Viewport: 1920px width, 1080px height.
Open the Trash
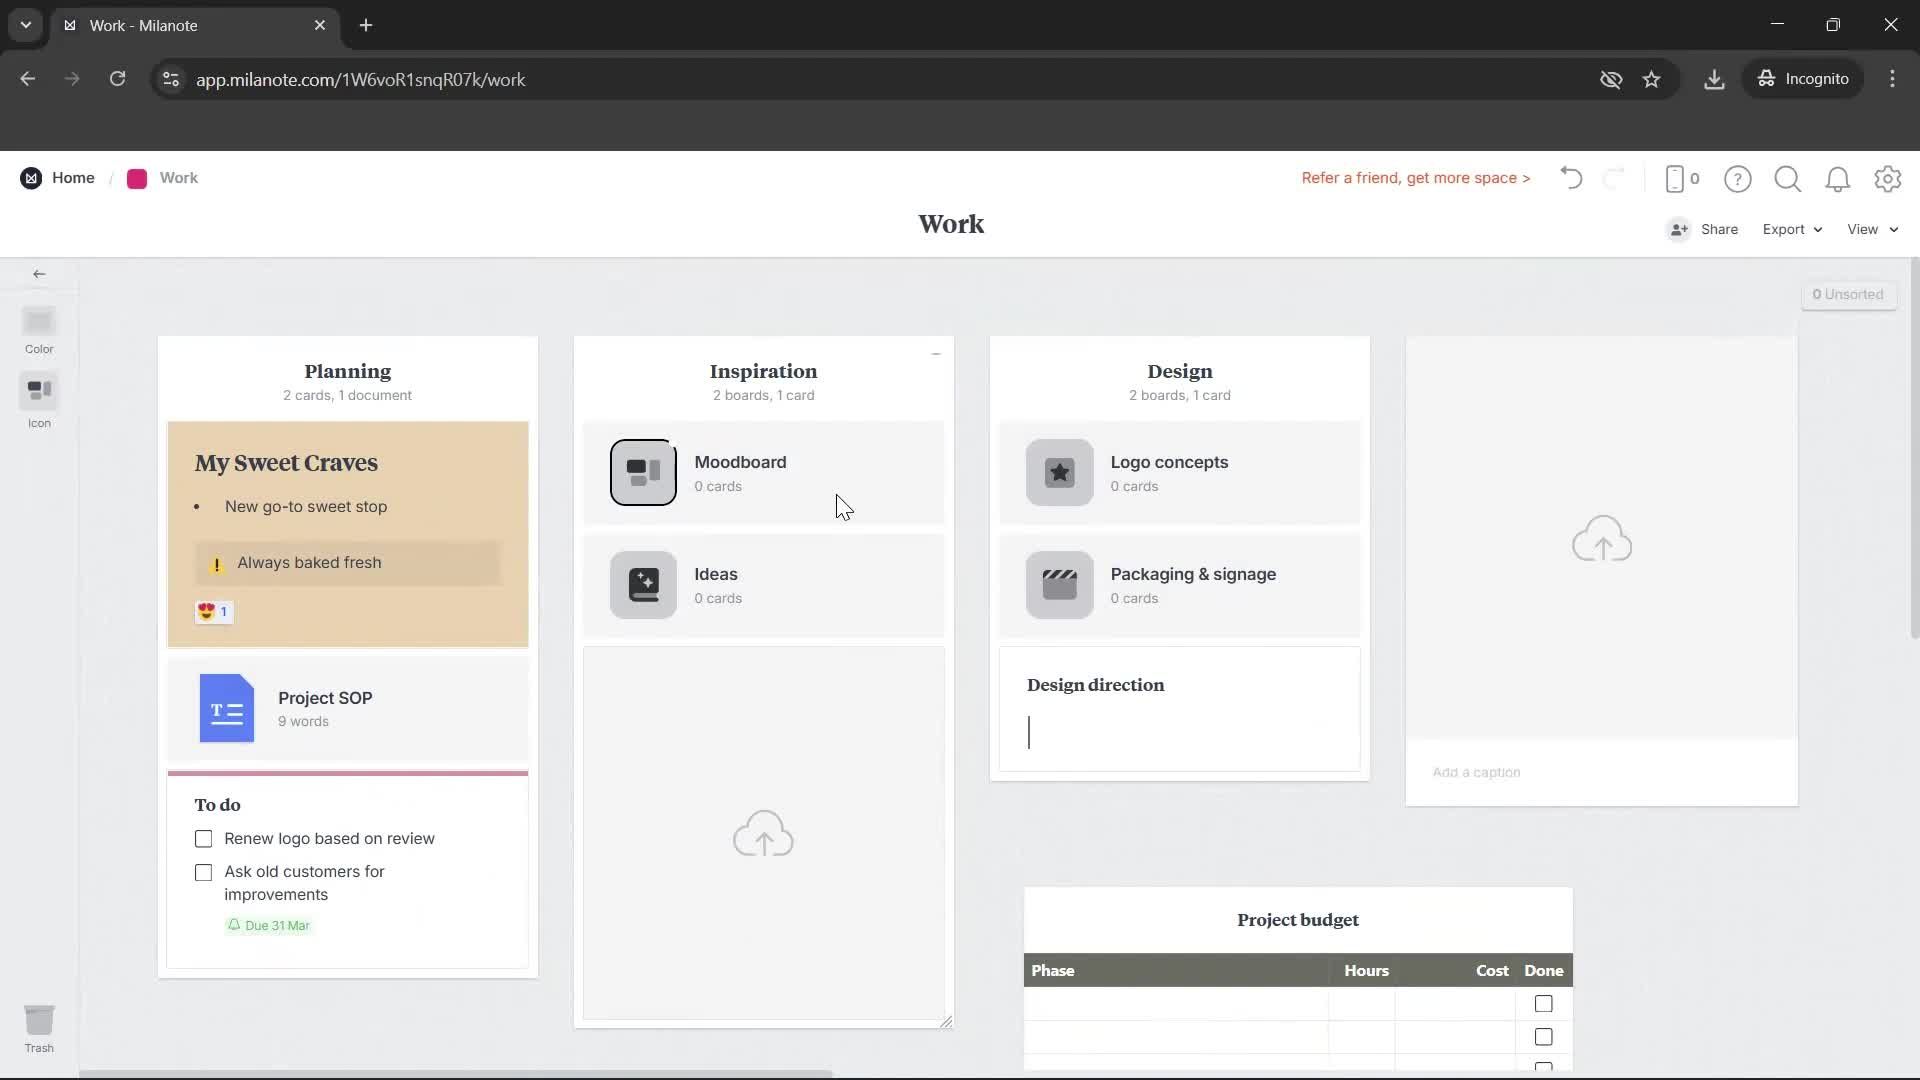coord(40,1020)
